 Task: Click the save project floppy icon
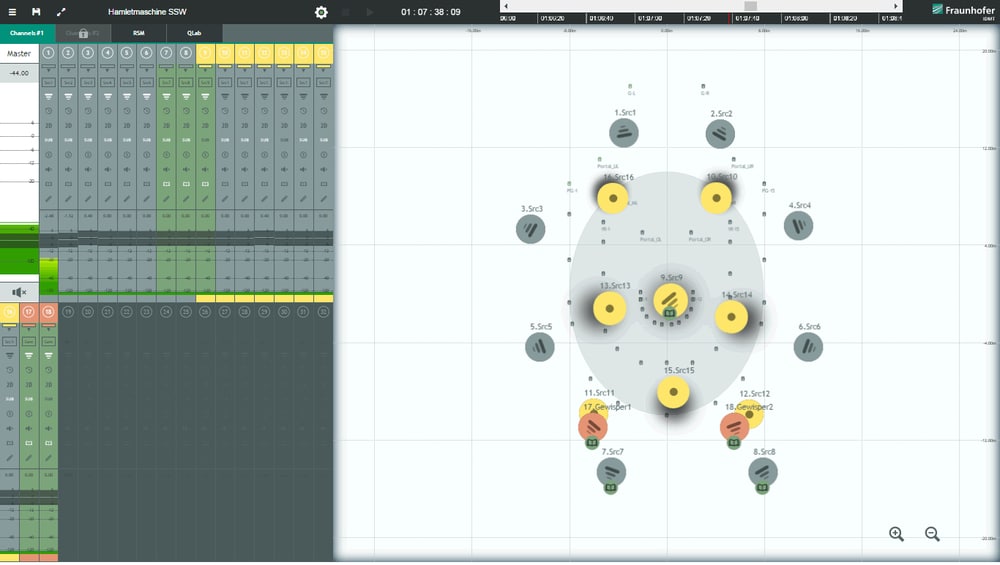pos(36,12)
